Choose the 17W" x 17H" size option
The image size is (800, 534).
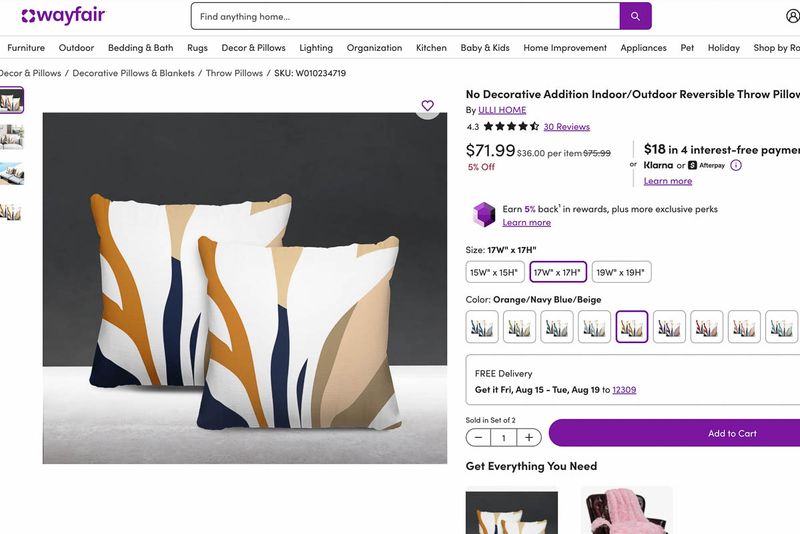point(558,272)
